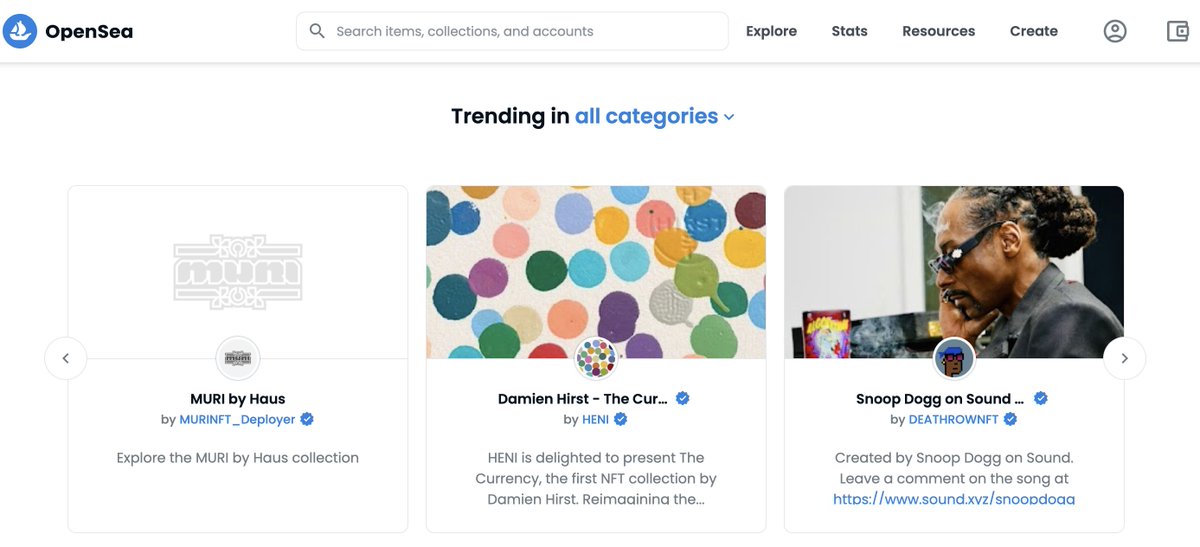
Task: Expand the all categories dropdown
Action: pos(655,116)
